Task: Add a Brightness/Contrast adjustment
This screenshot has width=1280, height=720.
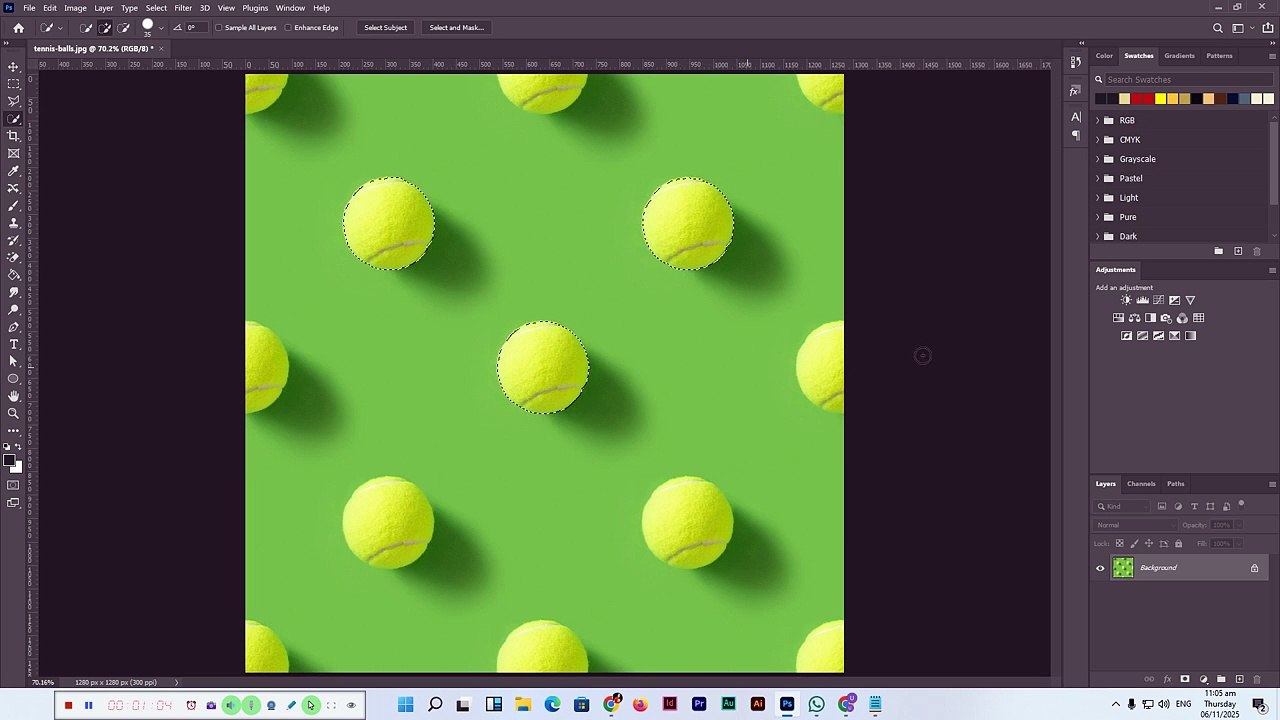Action: point(1127,300)
